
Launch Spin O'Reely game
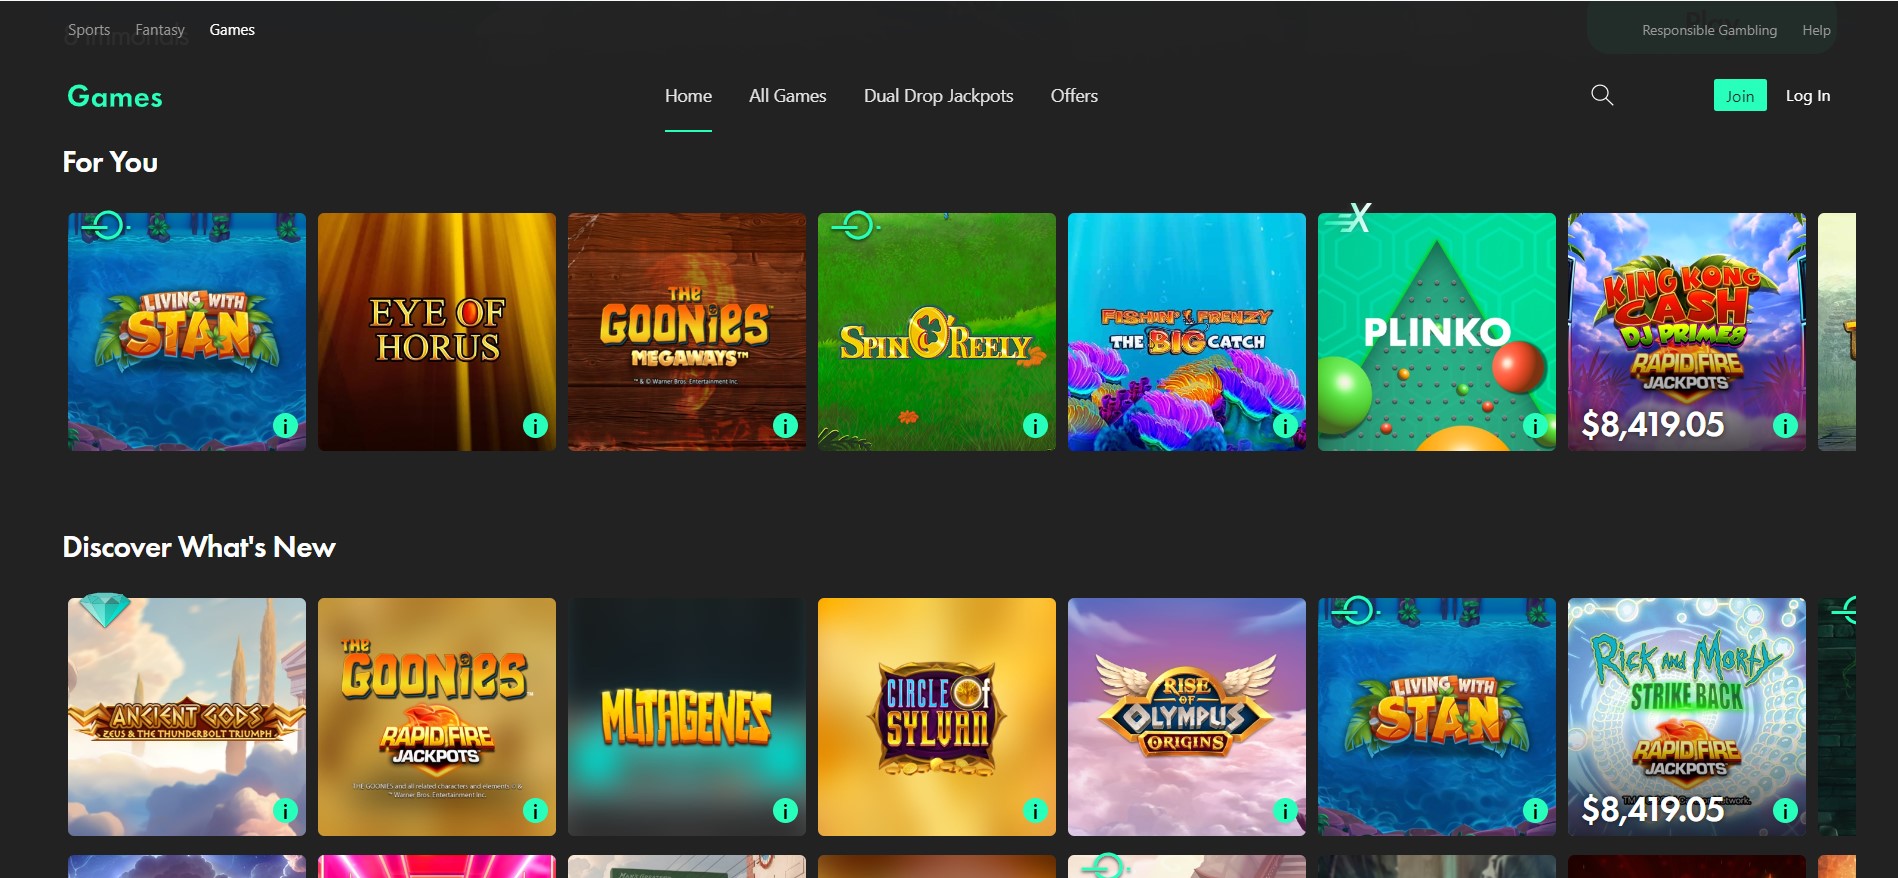tap(937, 332)
